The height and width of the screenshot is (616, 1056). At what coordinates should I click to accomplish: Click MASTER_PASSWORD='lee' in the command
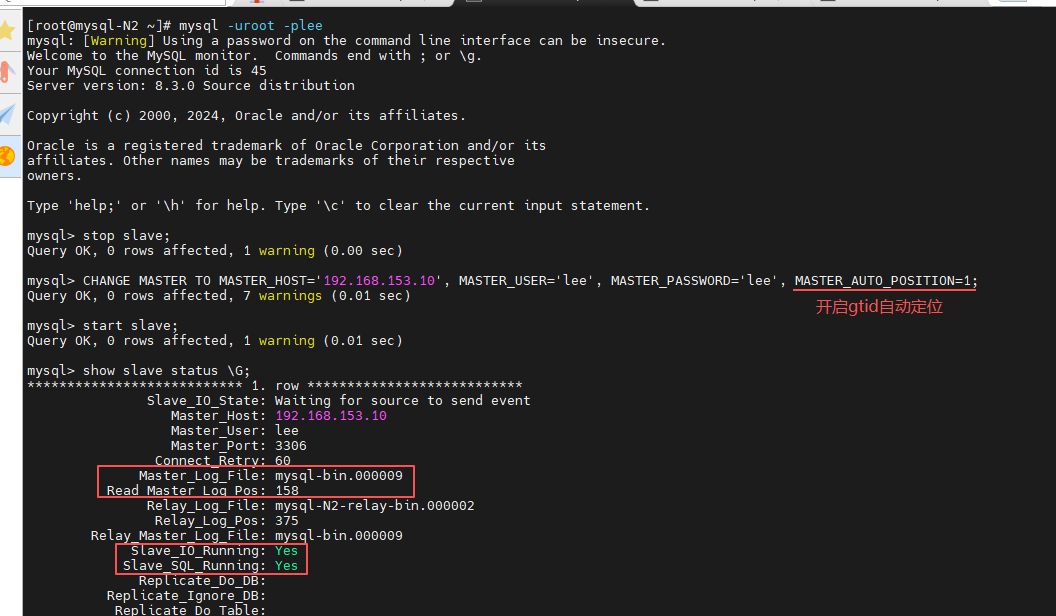pos(694,281)
